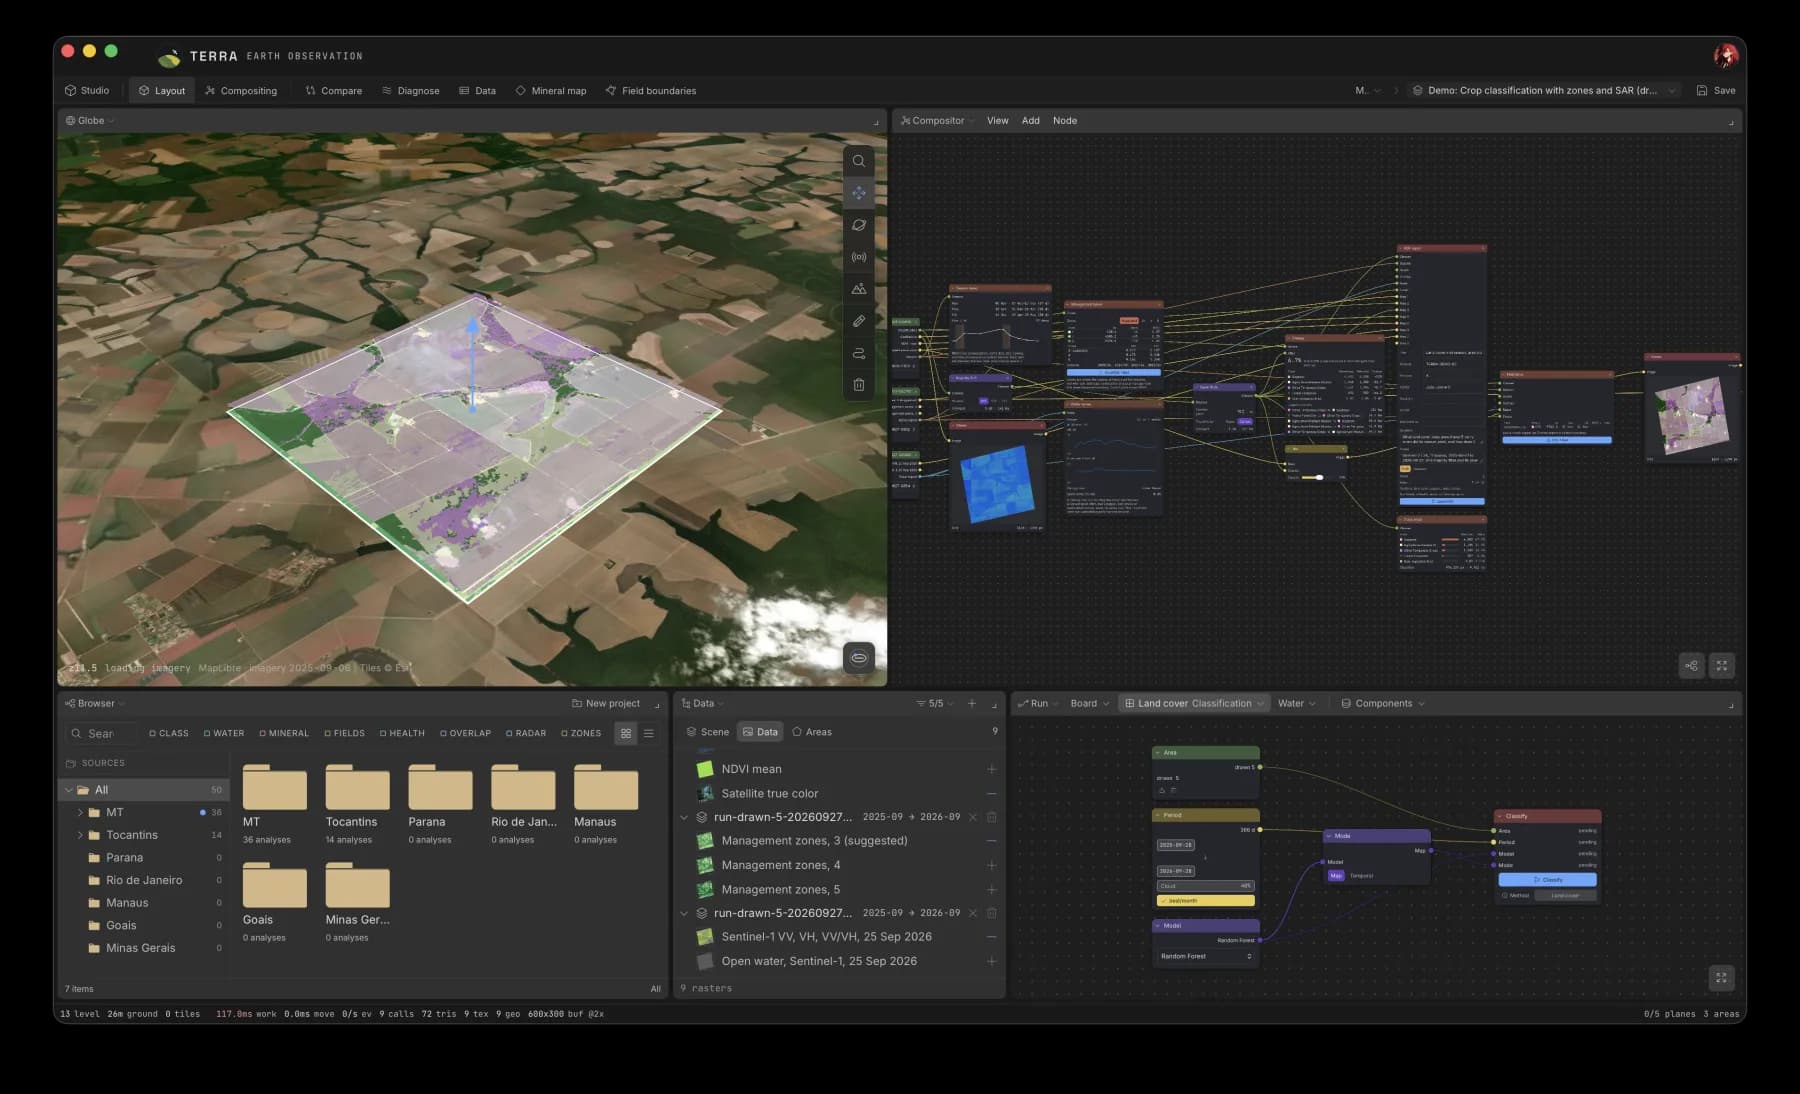Select the orbit planet tool icon
This screenshot has width=1800, height=1094.
coord(859,225)
